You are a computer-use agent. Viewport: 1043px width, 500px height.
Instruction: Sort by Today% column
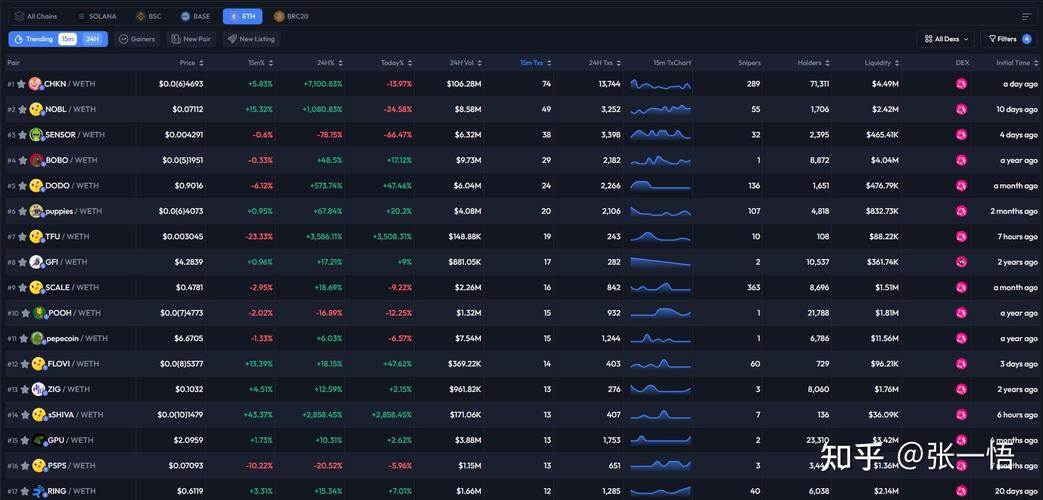coord(396,63)
